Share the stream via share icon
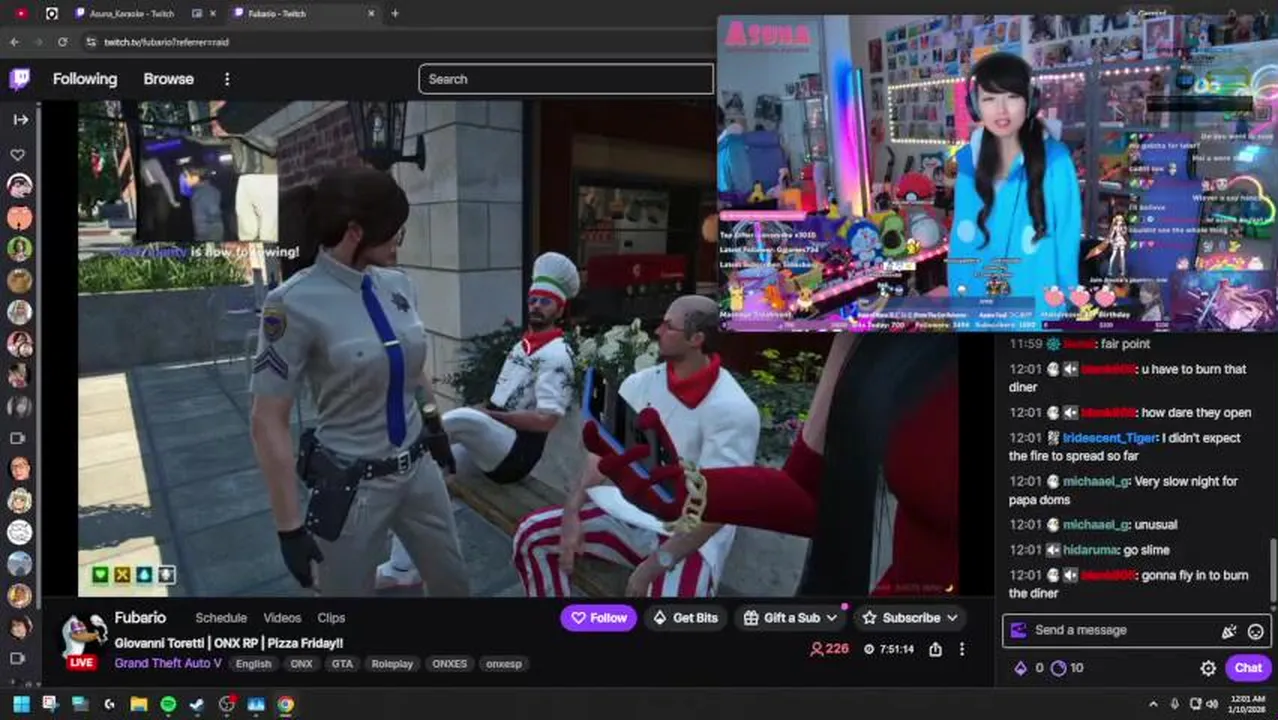The image size is (1278, 720). click(935, 649)
